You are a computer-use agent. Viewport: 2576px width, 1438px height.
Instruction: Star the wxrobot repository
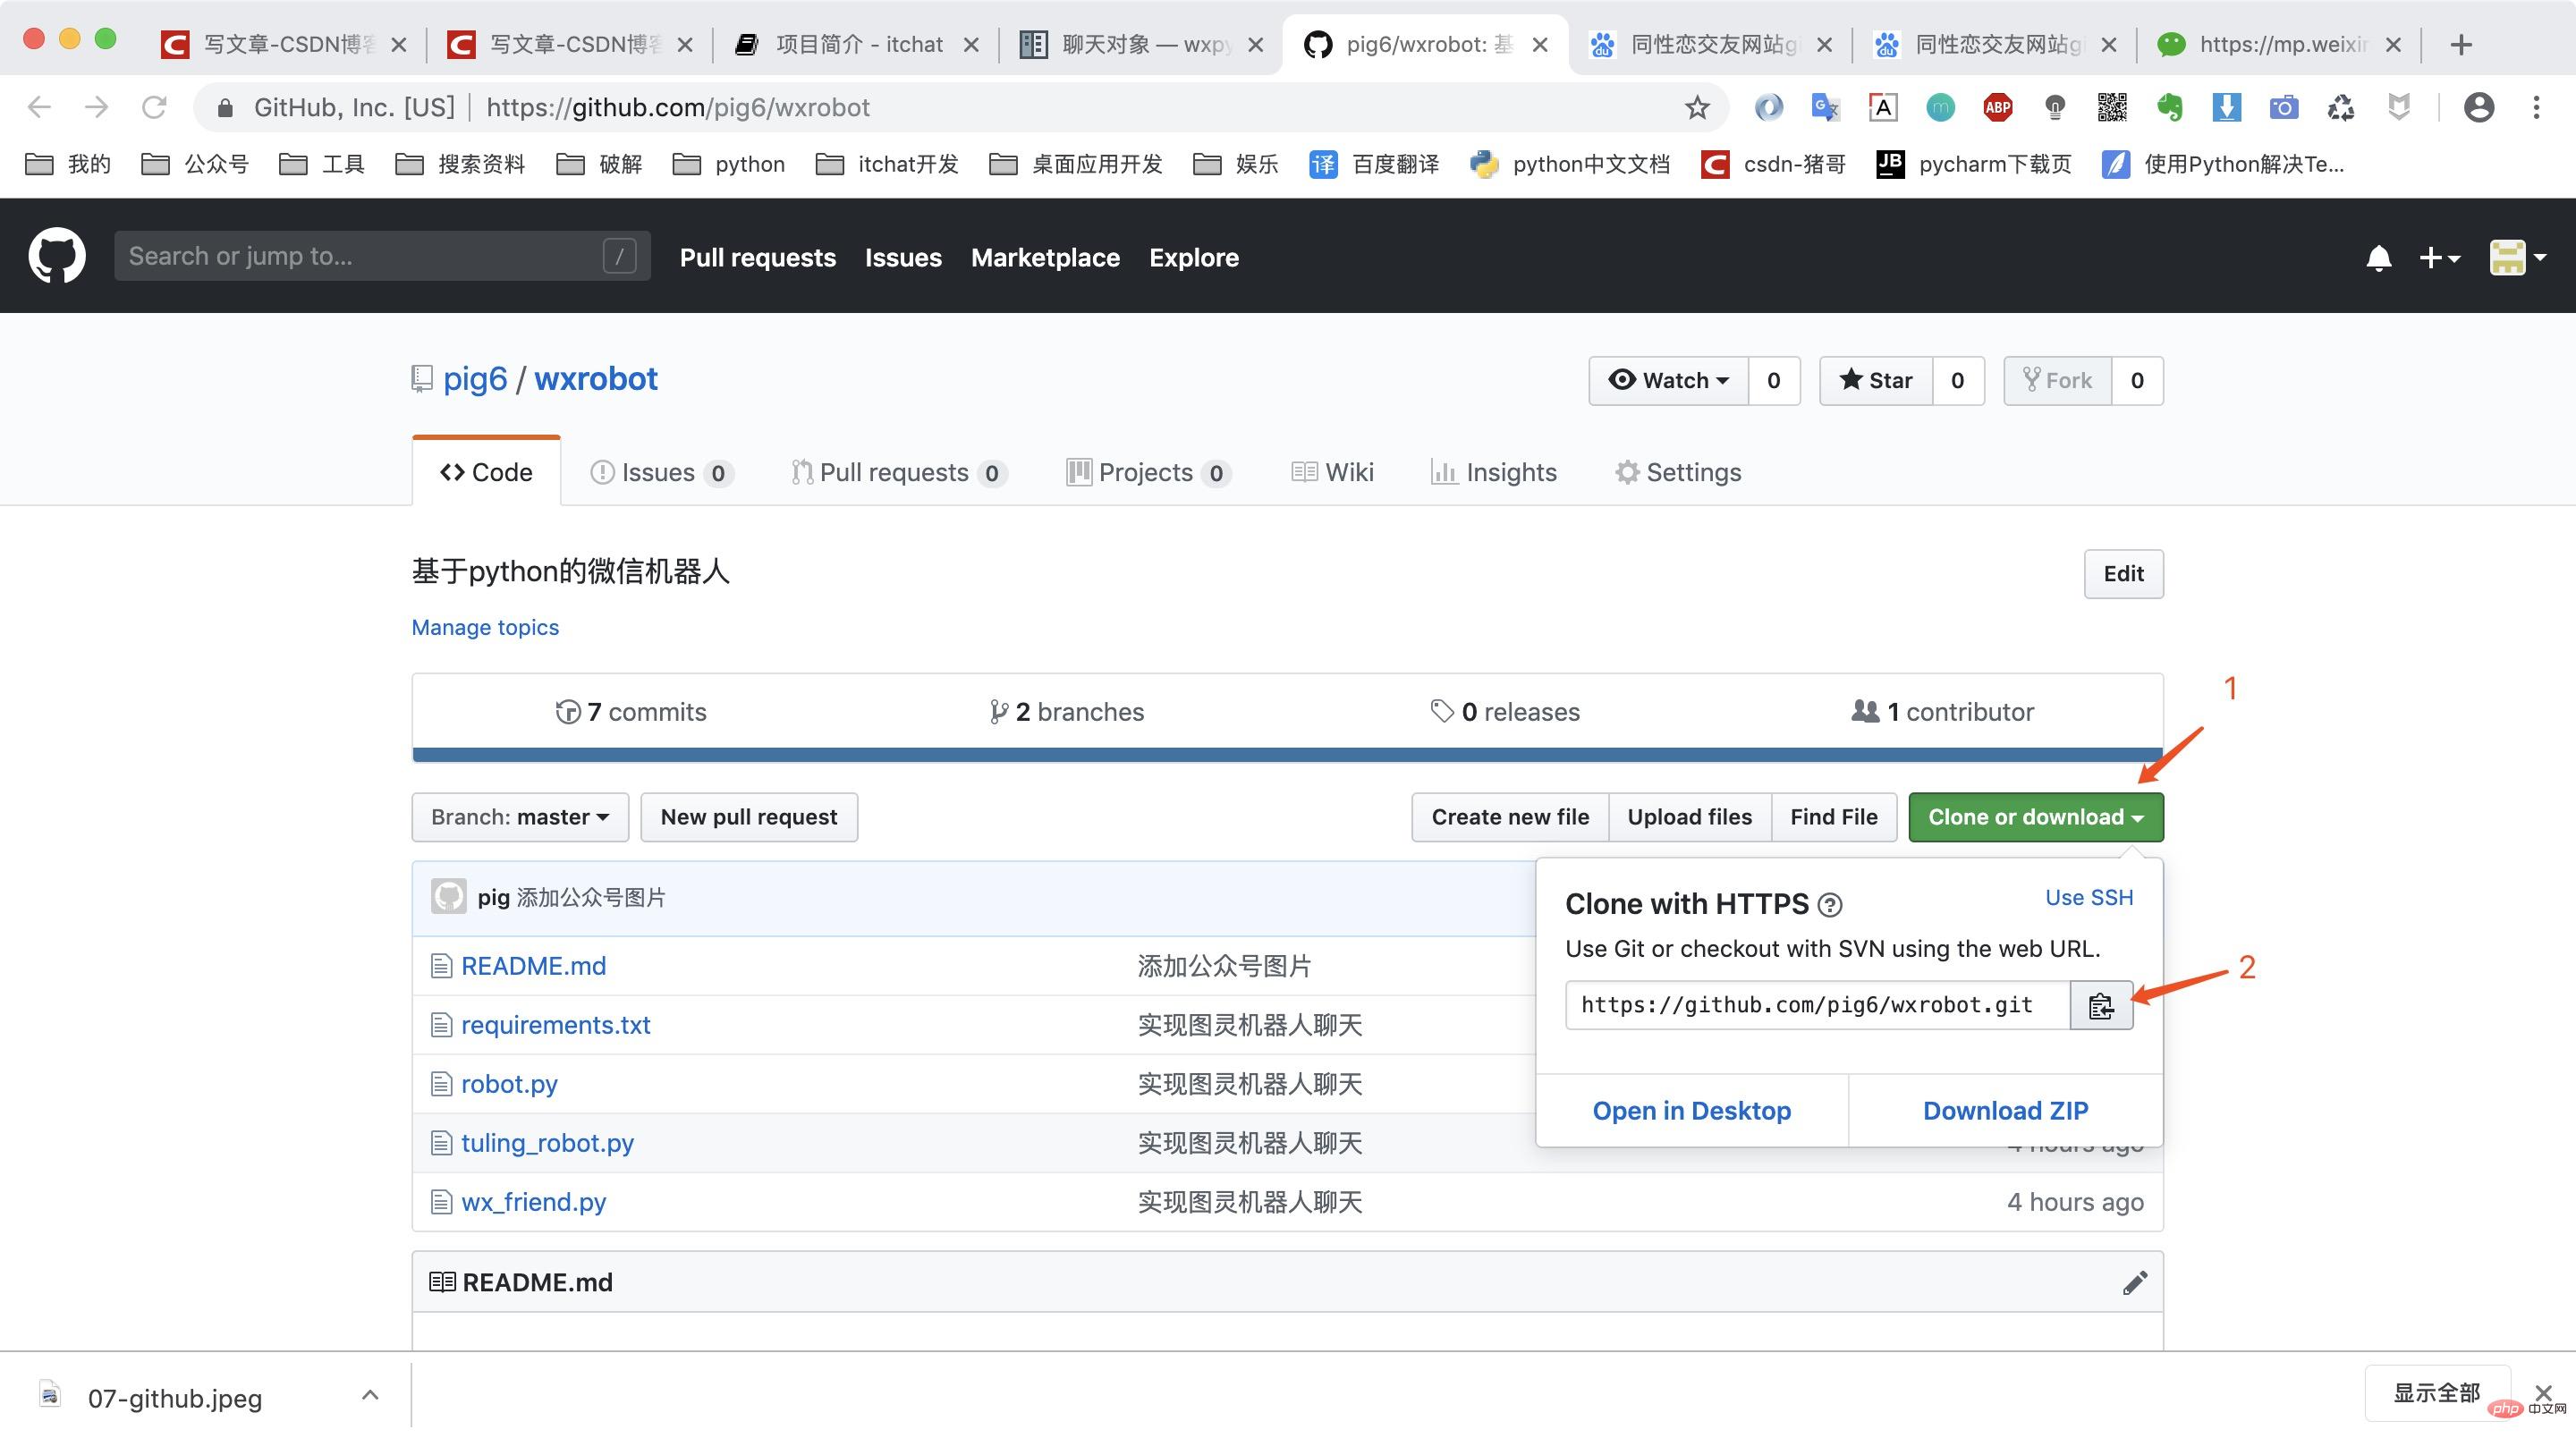[x=1875, y=380]
